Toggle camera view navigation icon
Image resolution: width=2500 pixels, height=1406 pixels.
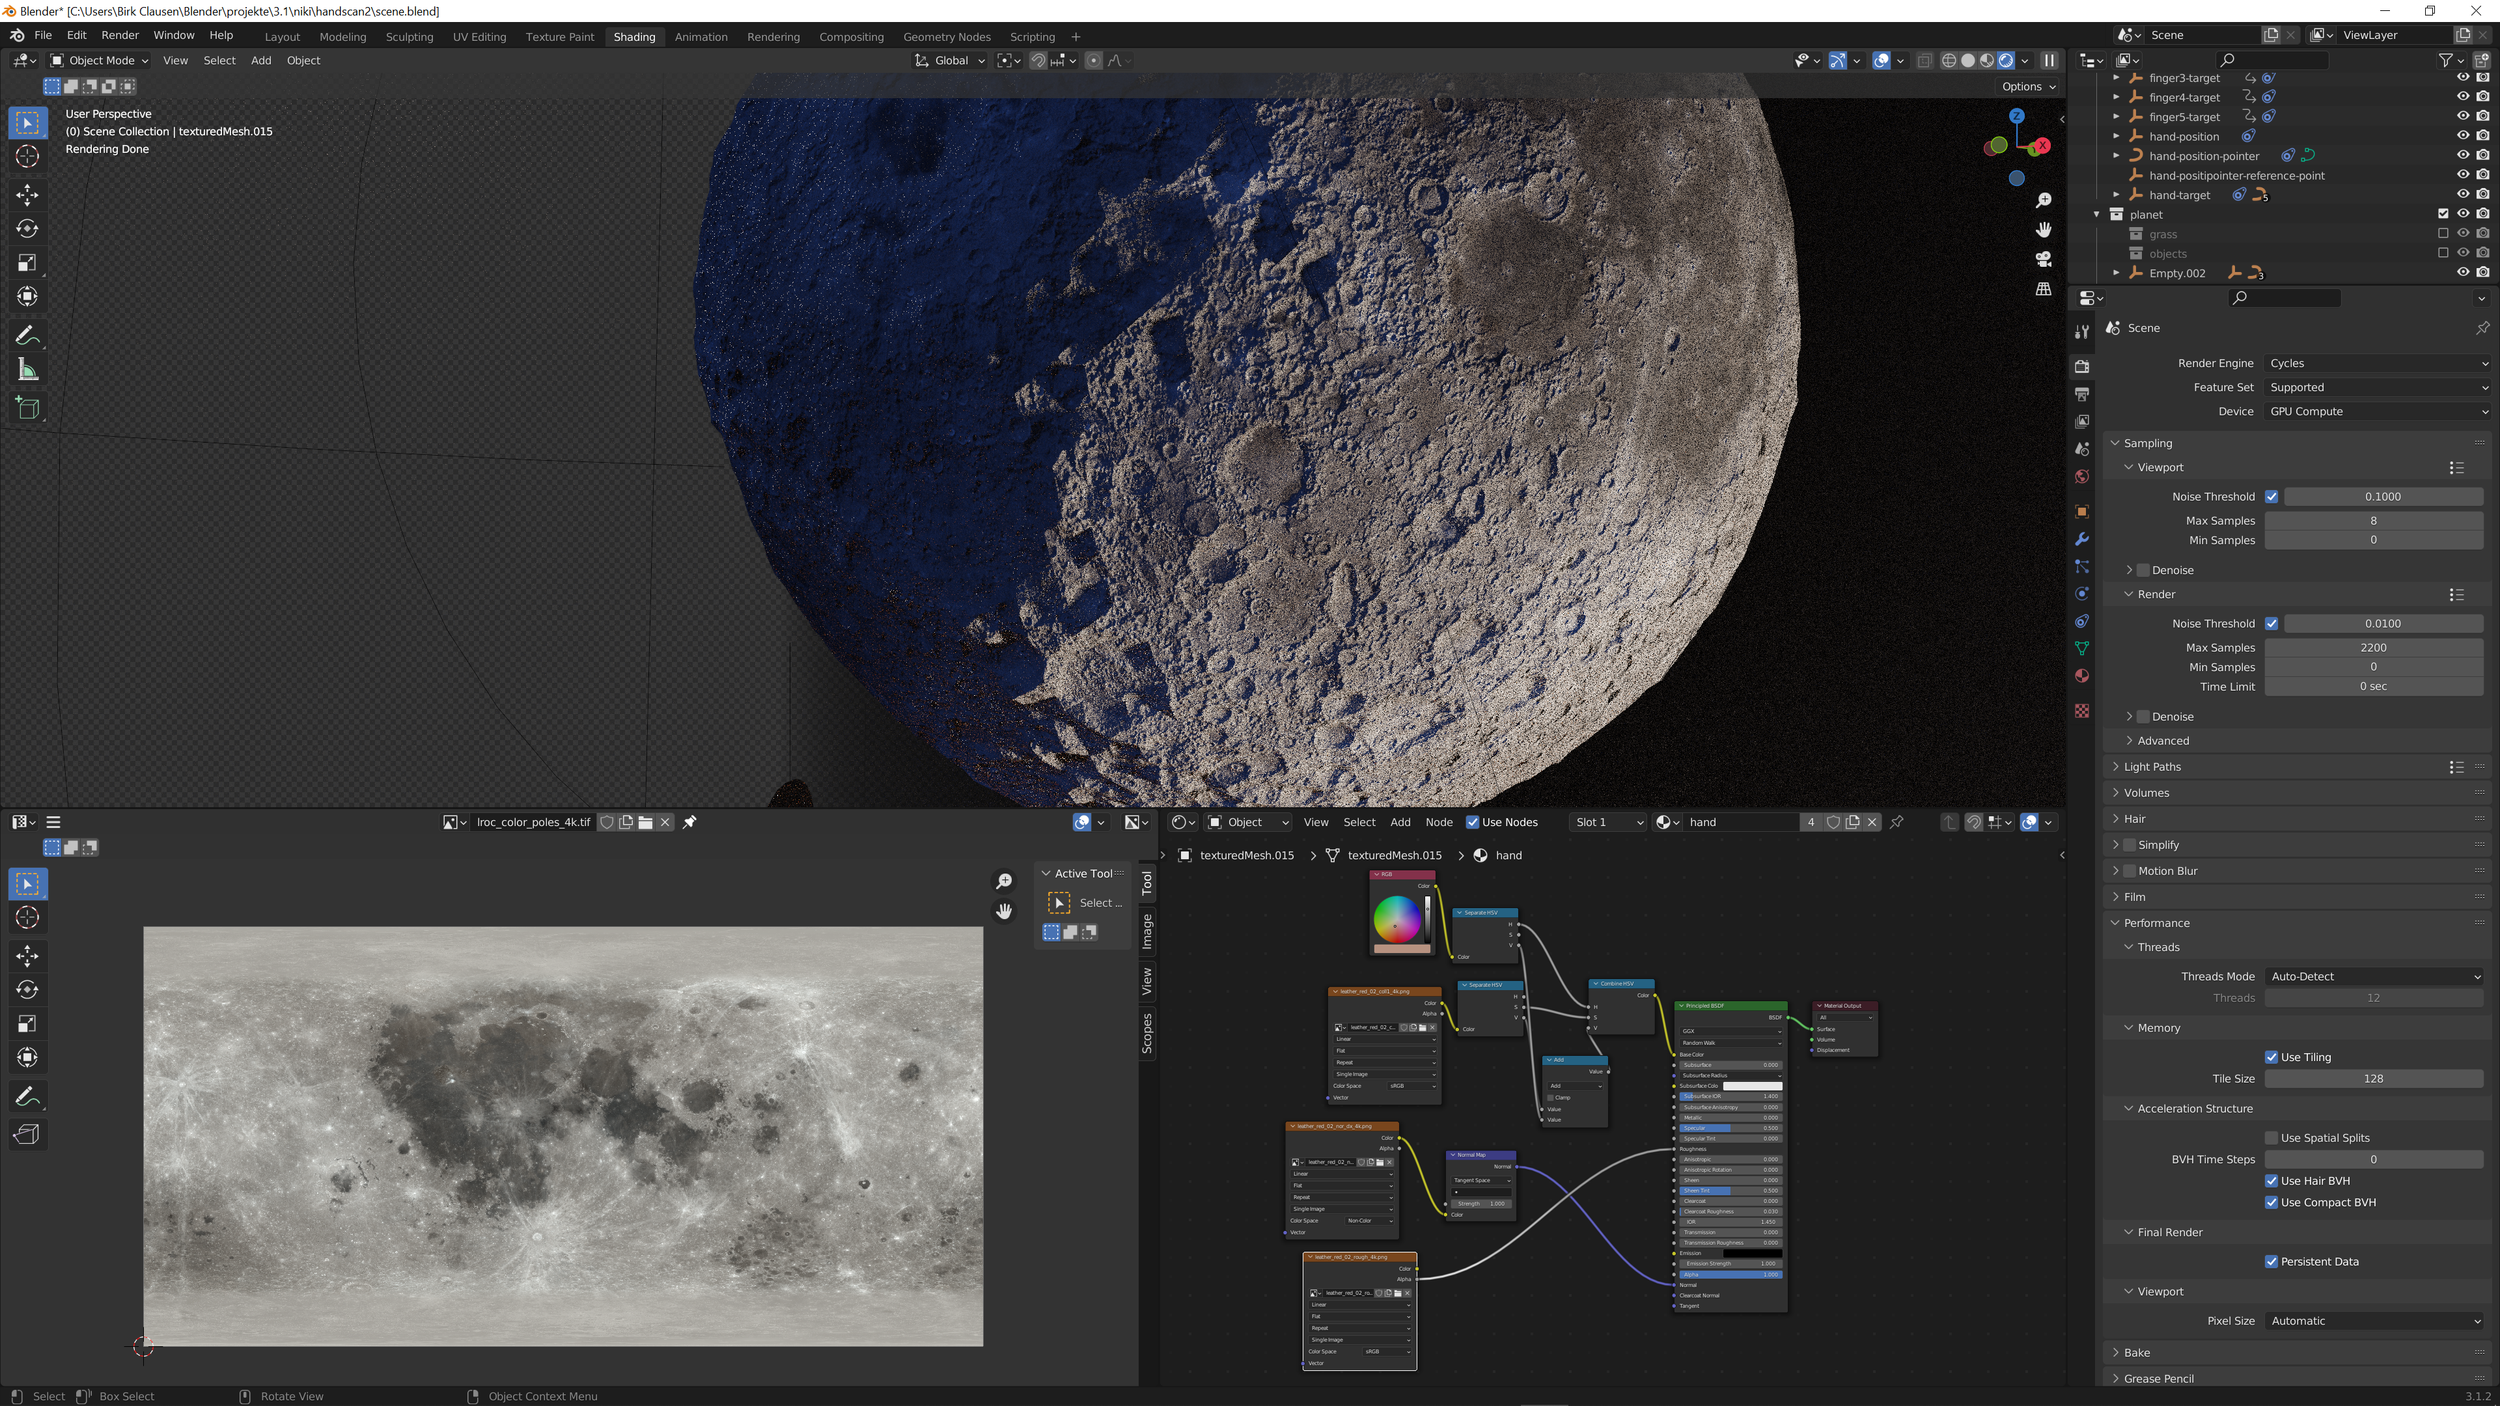[x=2043, y=259]
